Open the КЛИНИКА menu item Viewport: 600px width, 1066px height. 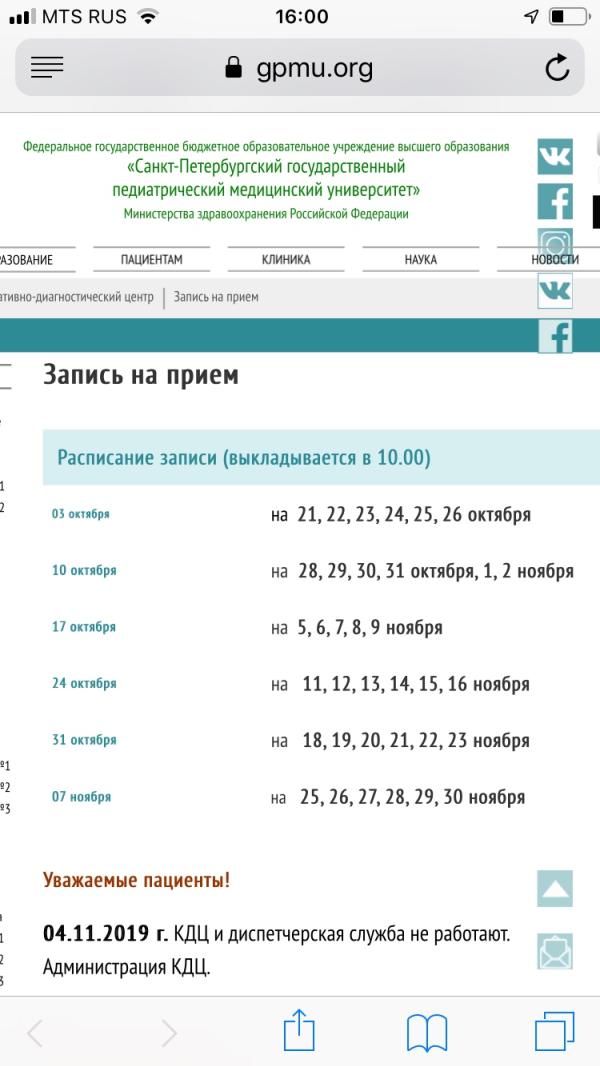286,260
